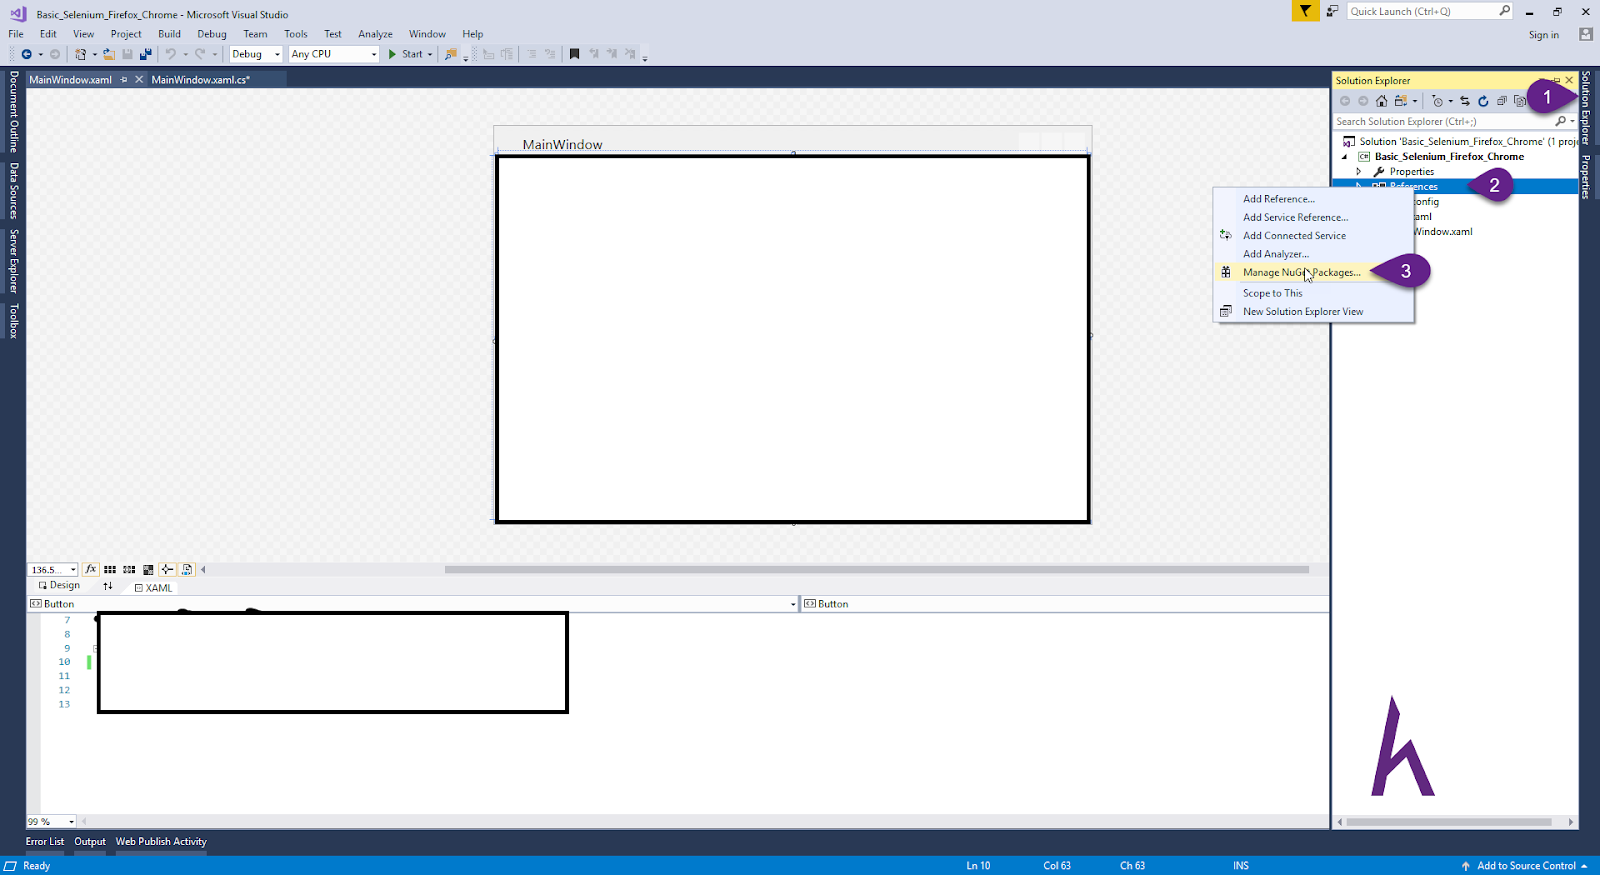Click Sync with Active Document icon
The height and width of the screenshot is (875, 1600).
point(1465,101)
